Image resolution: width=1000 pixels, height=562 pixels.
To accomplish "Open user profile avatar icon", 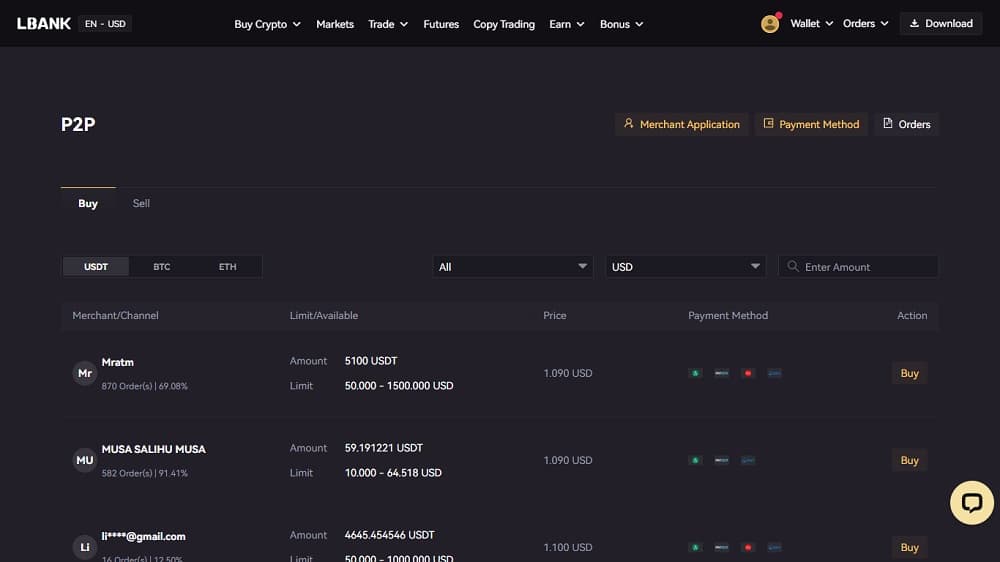I will 770,24.
